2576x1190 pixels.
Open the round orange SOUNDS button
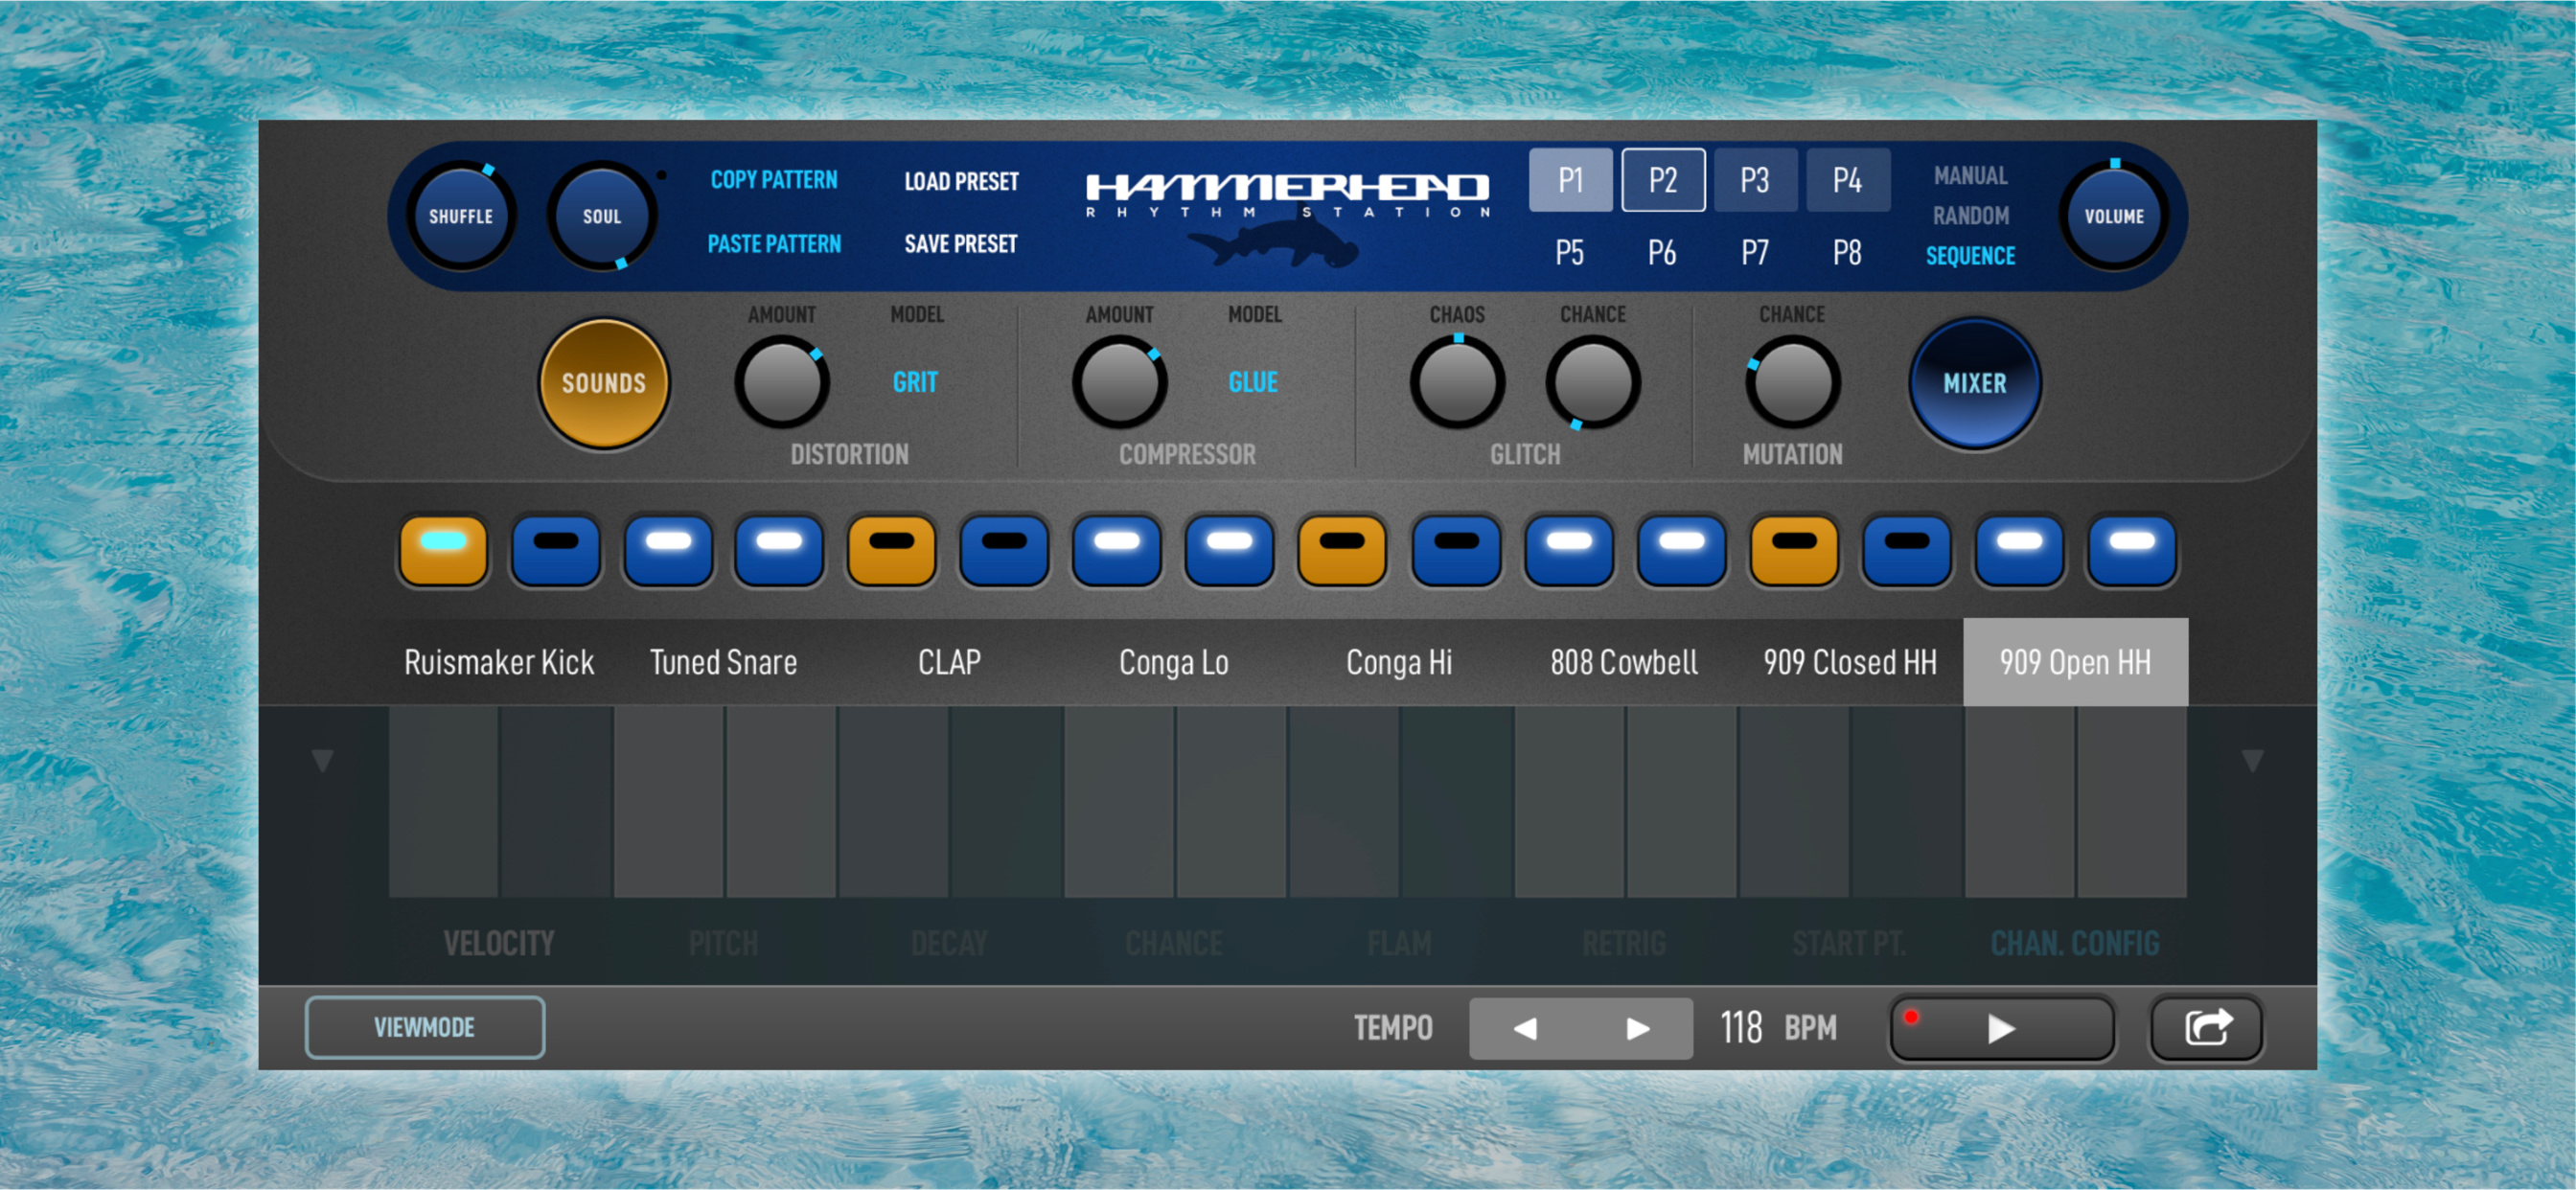(603, 383)
